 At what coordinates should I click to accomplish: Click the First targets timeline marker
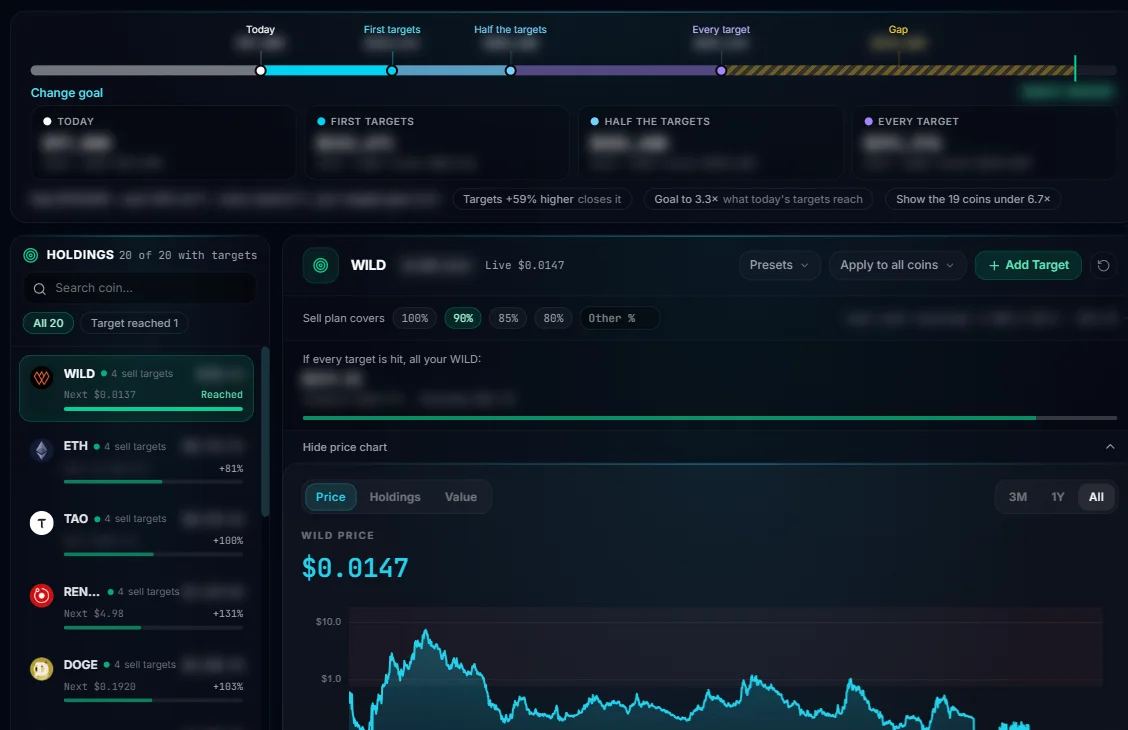pyautogui.click(x=392, y=70)
